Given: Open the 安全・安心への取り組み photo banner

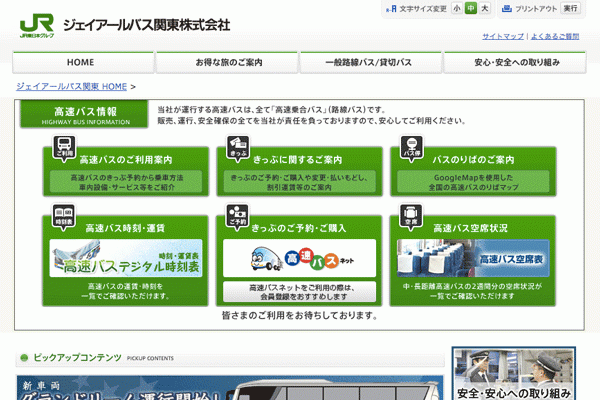Looking at the screenshot, I should click(x=514, y=374).
